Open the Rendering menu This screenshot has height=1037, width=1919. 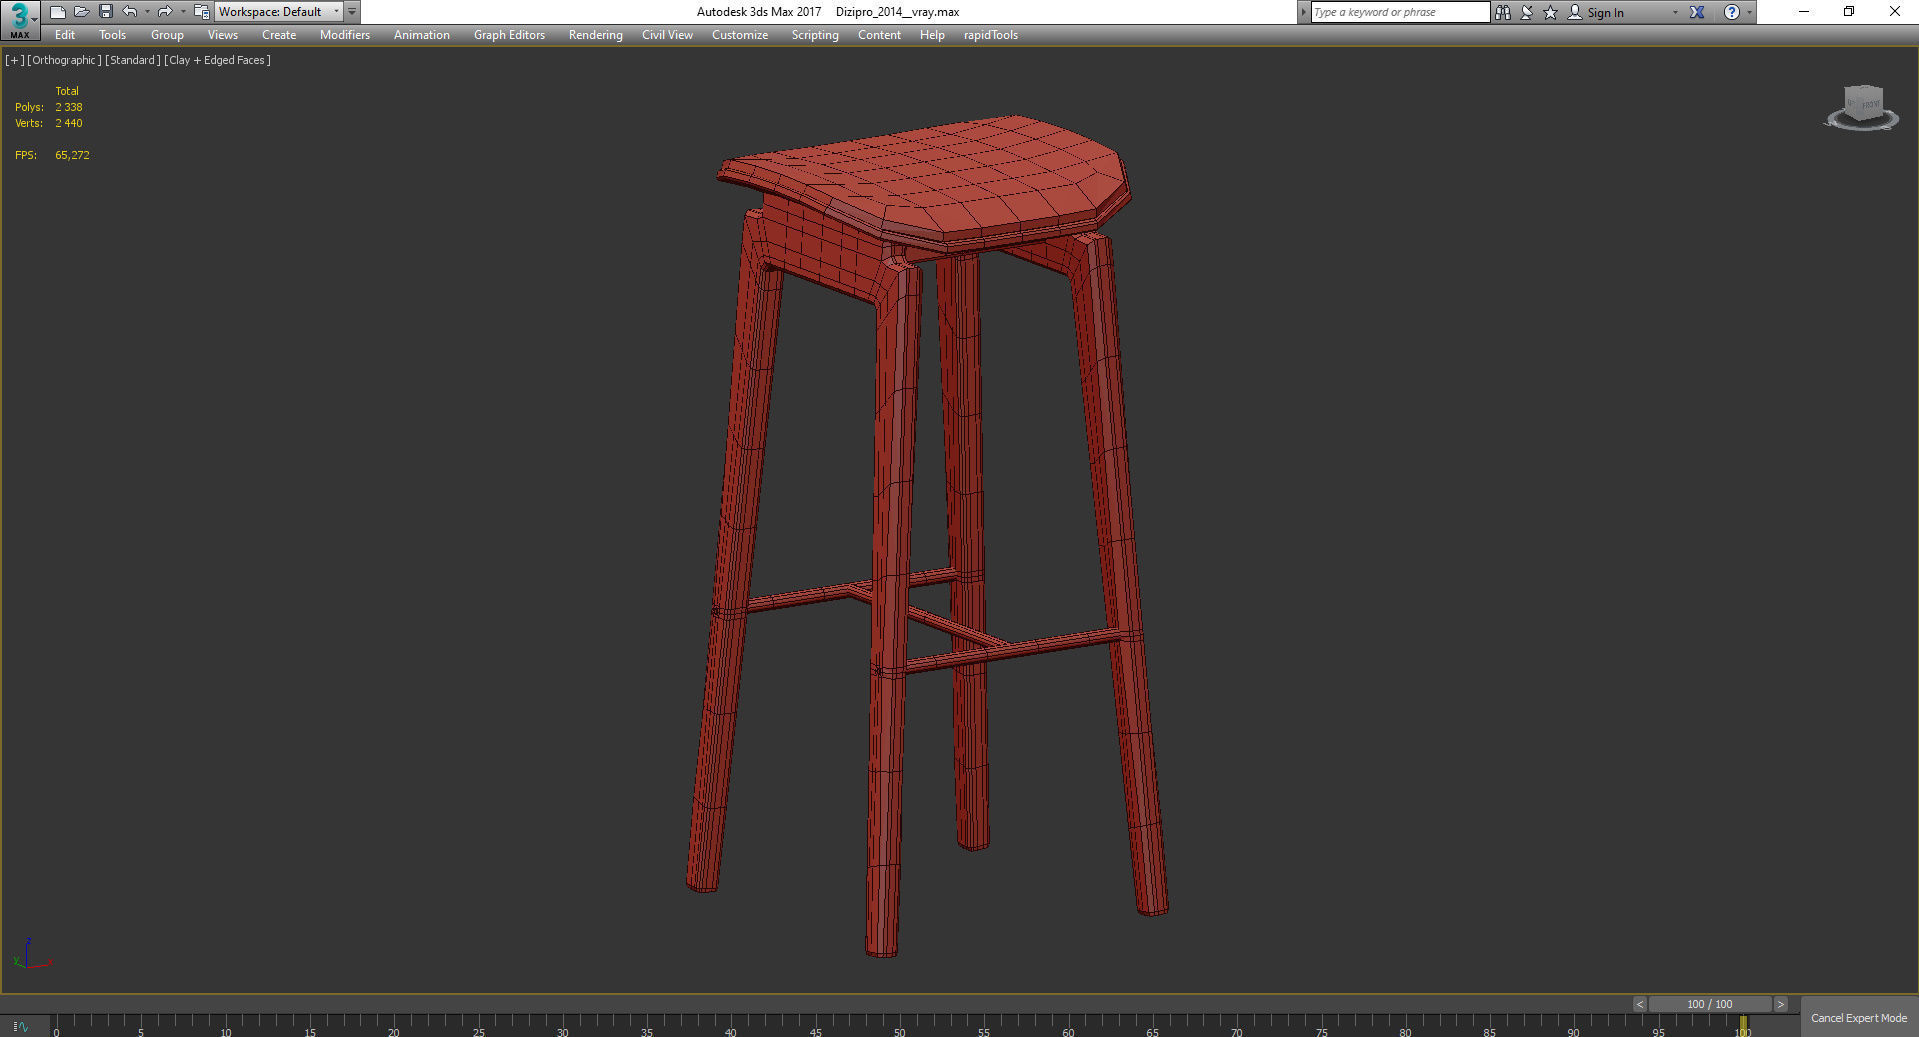(x=596, y=35)
